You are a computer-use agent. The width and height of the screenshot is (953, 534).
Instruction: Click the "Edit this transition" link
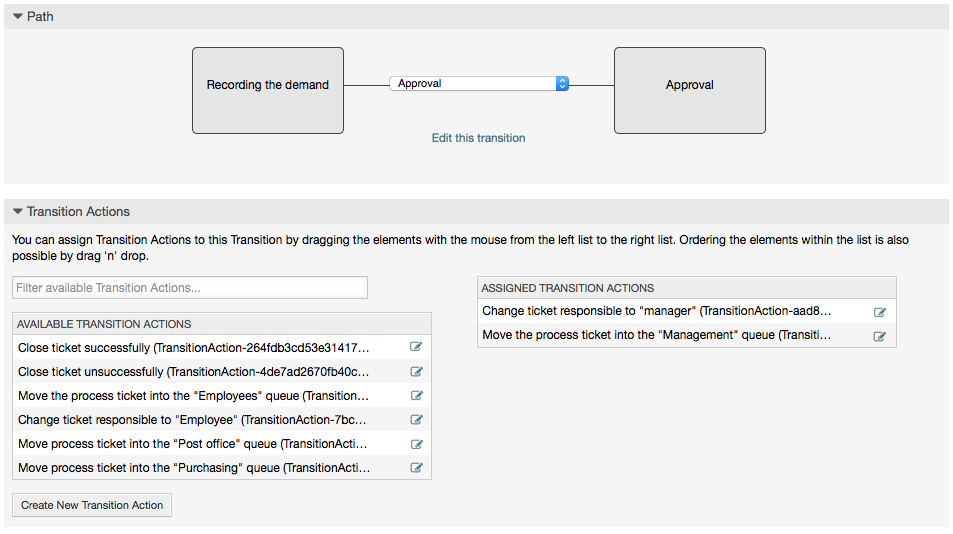click(x=478, y=138)
